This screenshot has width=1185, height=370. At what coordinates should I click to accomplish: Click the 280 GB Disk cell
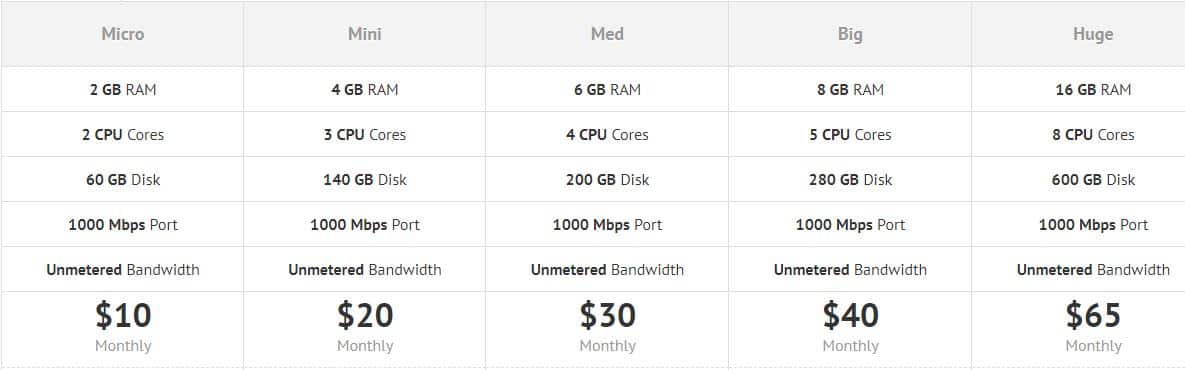(850, 180)
